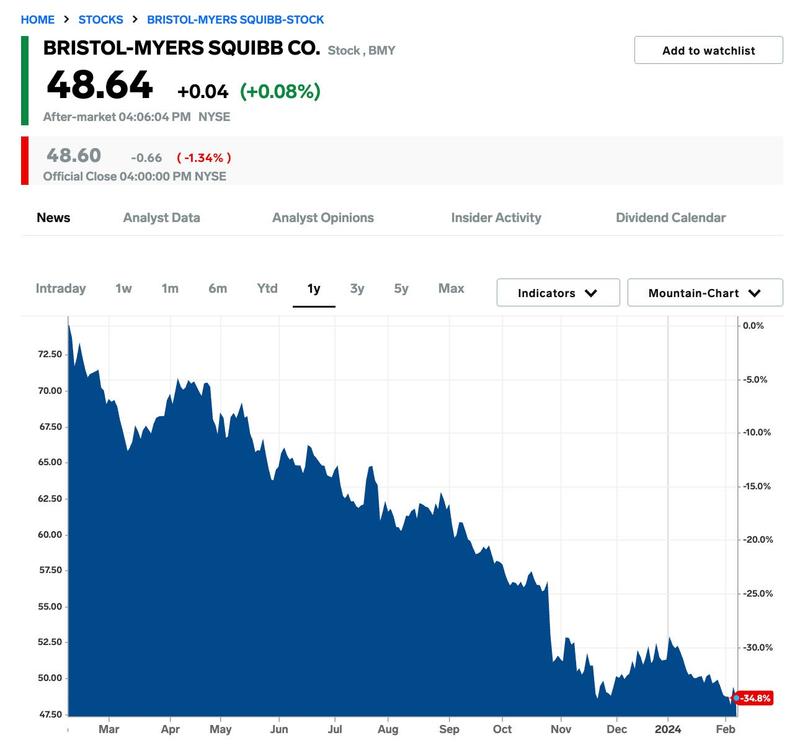
Task: Click the 47.50 price axis label
Action: [50, 715]
